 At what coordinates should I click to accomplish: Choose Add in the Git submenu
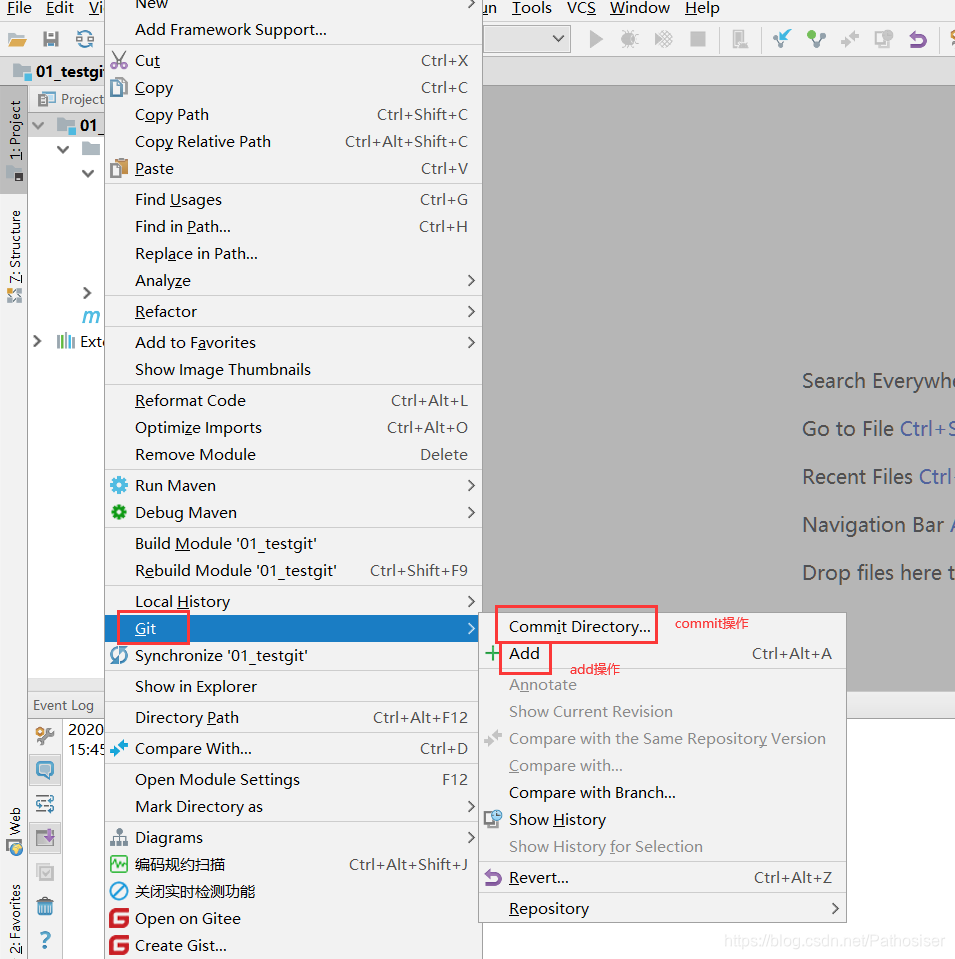(663, 654)
